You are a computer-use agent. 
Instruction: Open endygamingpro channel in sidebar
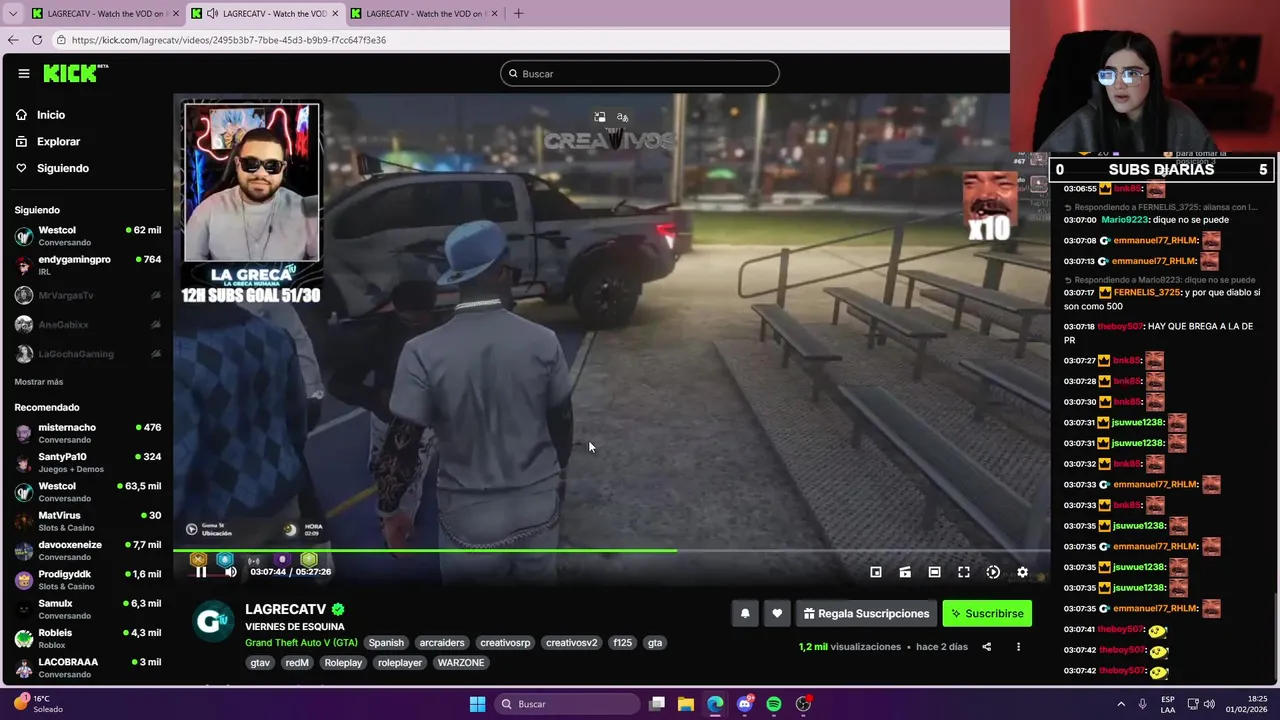coord(88,265)
